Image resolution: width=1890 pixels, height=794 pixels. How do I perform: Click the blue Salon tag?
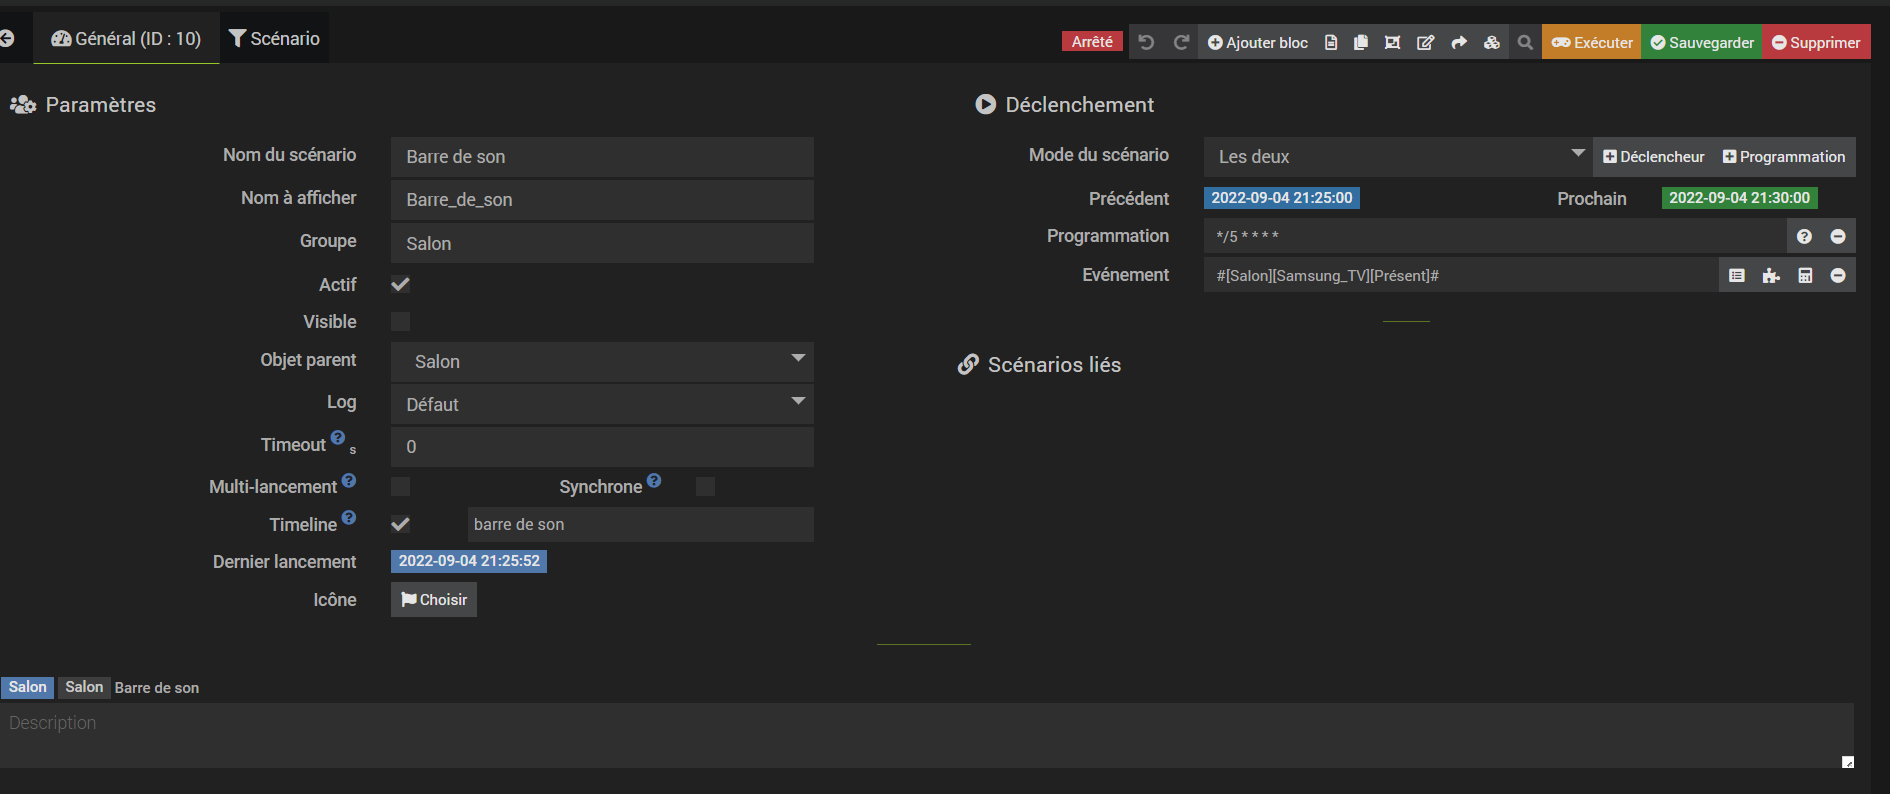point(28,687)
